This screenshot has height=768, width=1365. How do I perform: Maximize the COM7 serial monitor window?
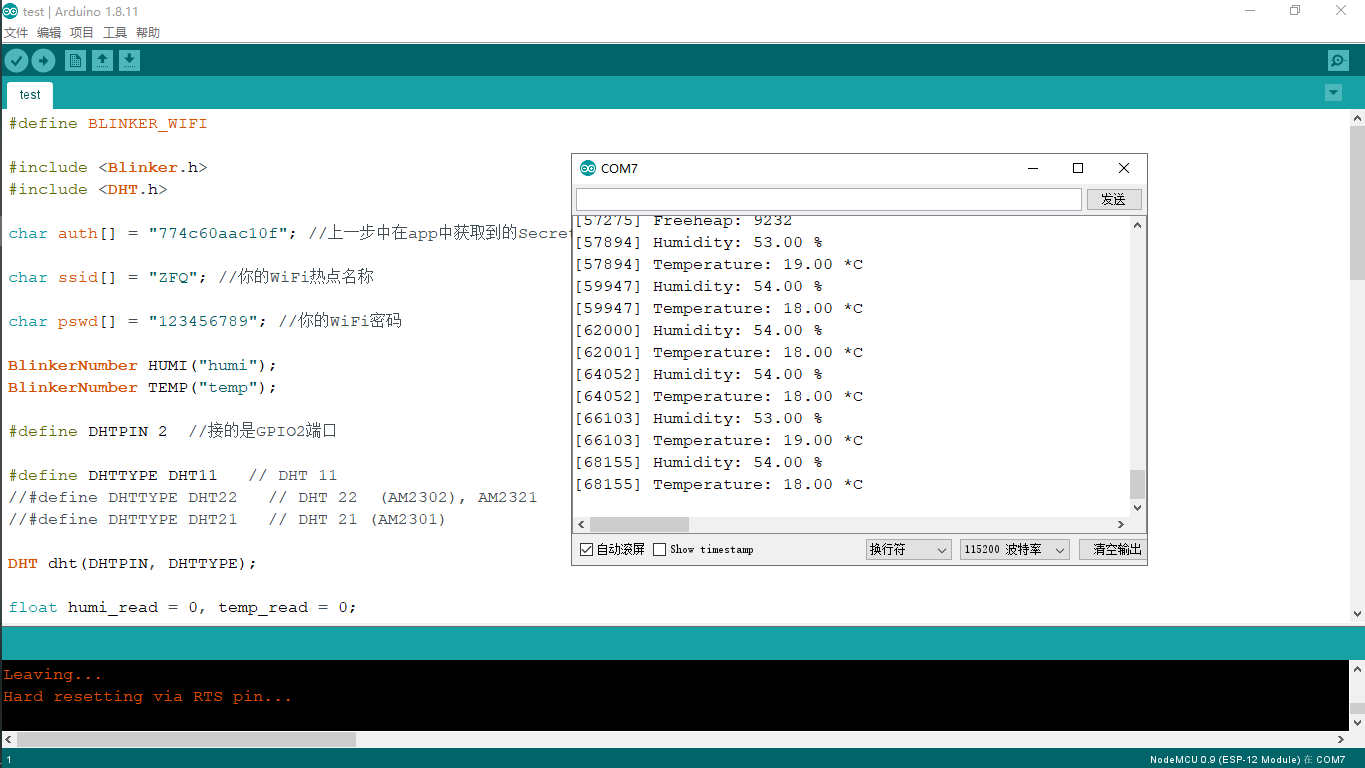[x=1078, y=168]
